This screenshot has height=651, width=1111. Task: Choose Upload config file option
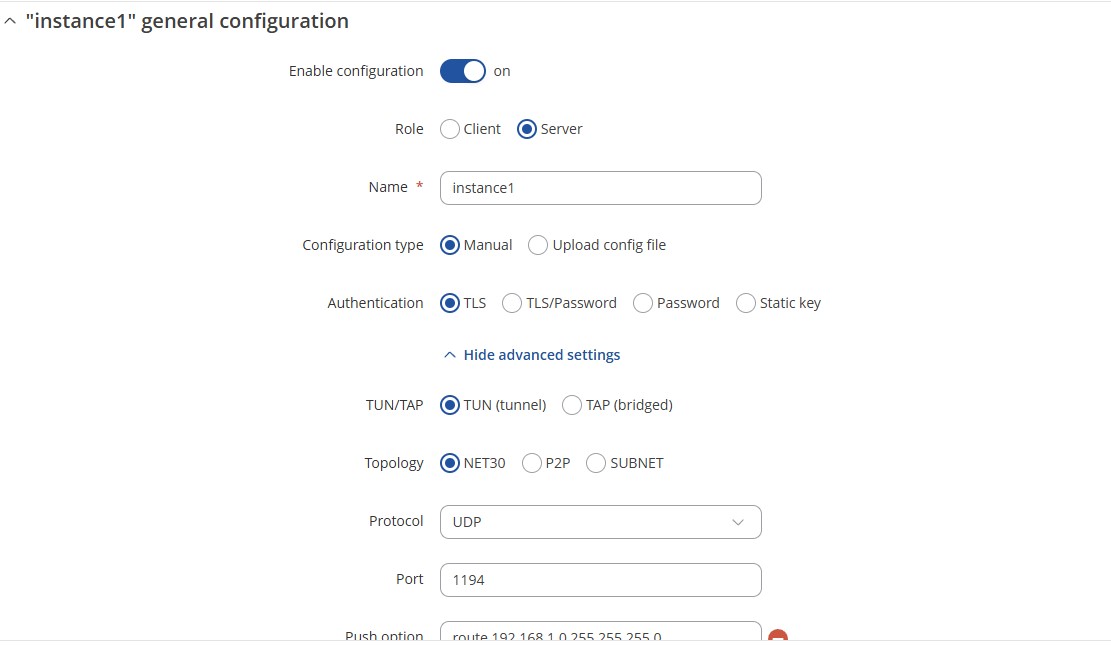538,245
